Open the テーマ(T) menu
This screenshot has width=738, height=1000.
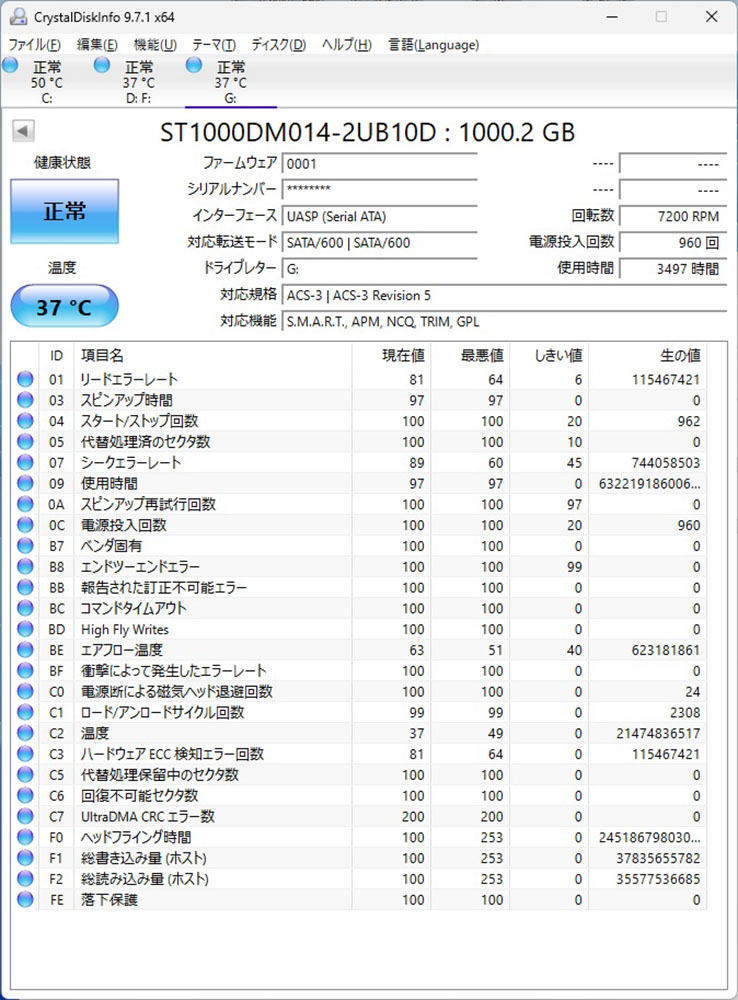(x=214, y=45)
